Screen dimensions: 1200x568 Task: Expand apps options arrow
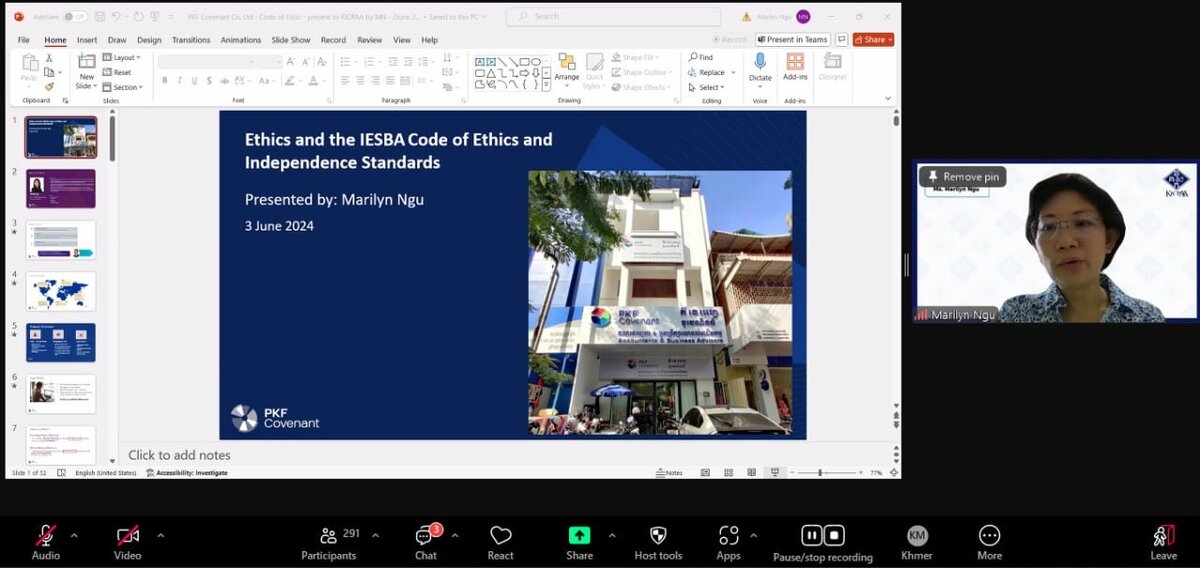click(x=753, y=535)
